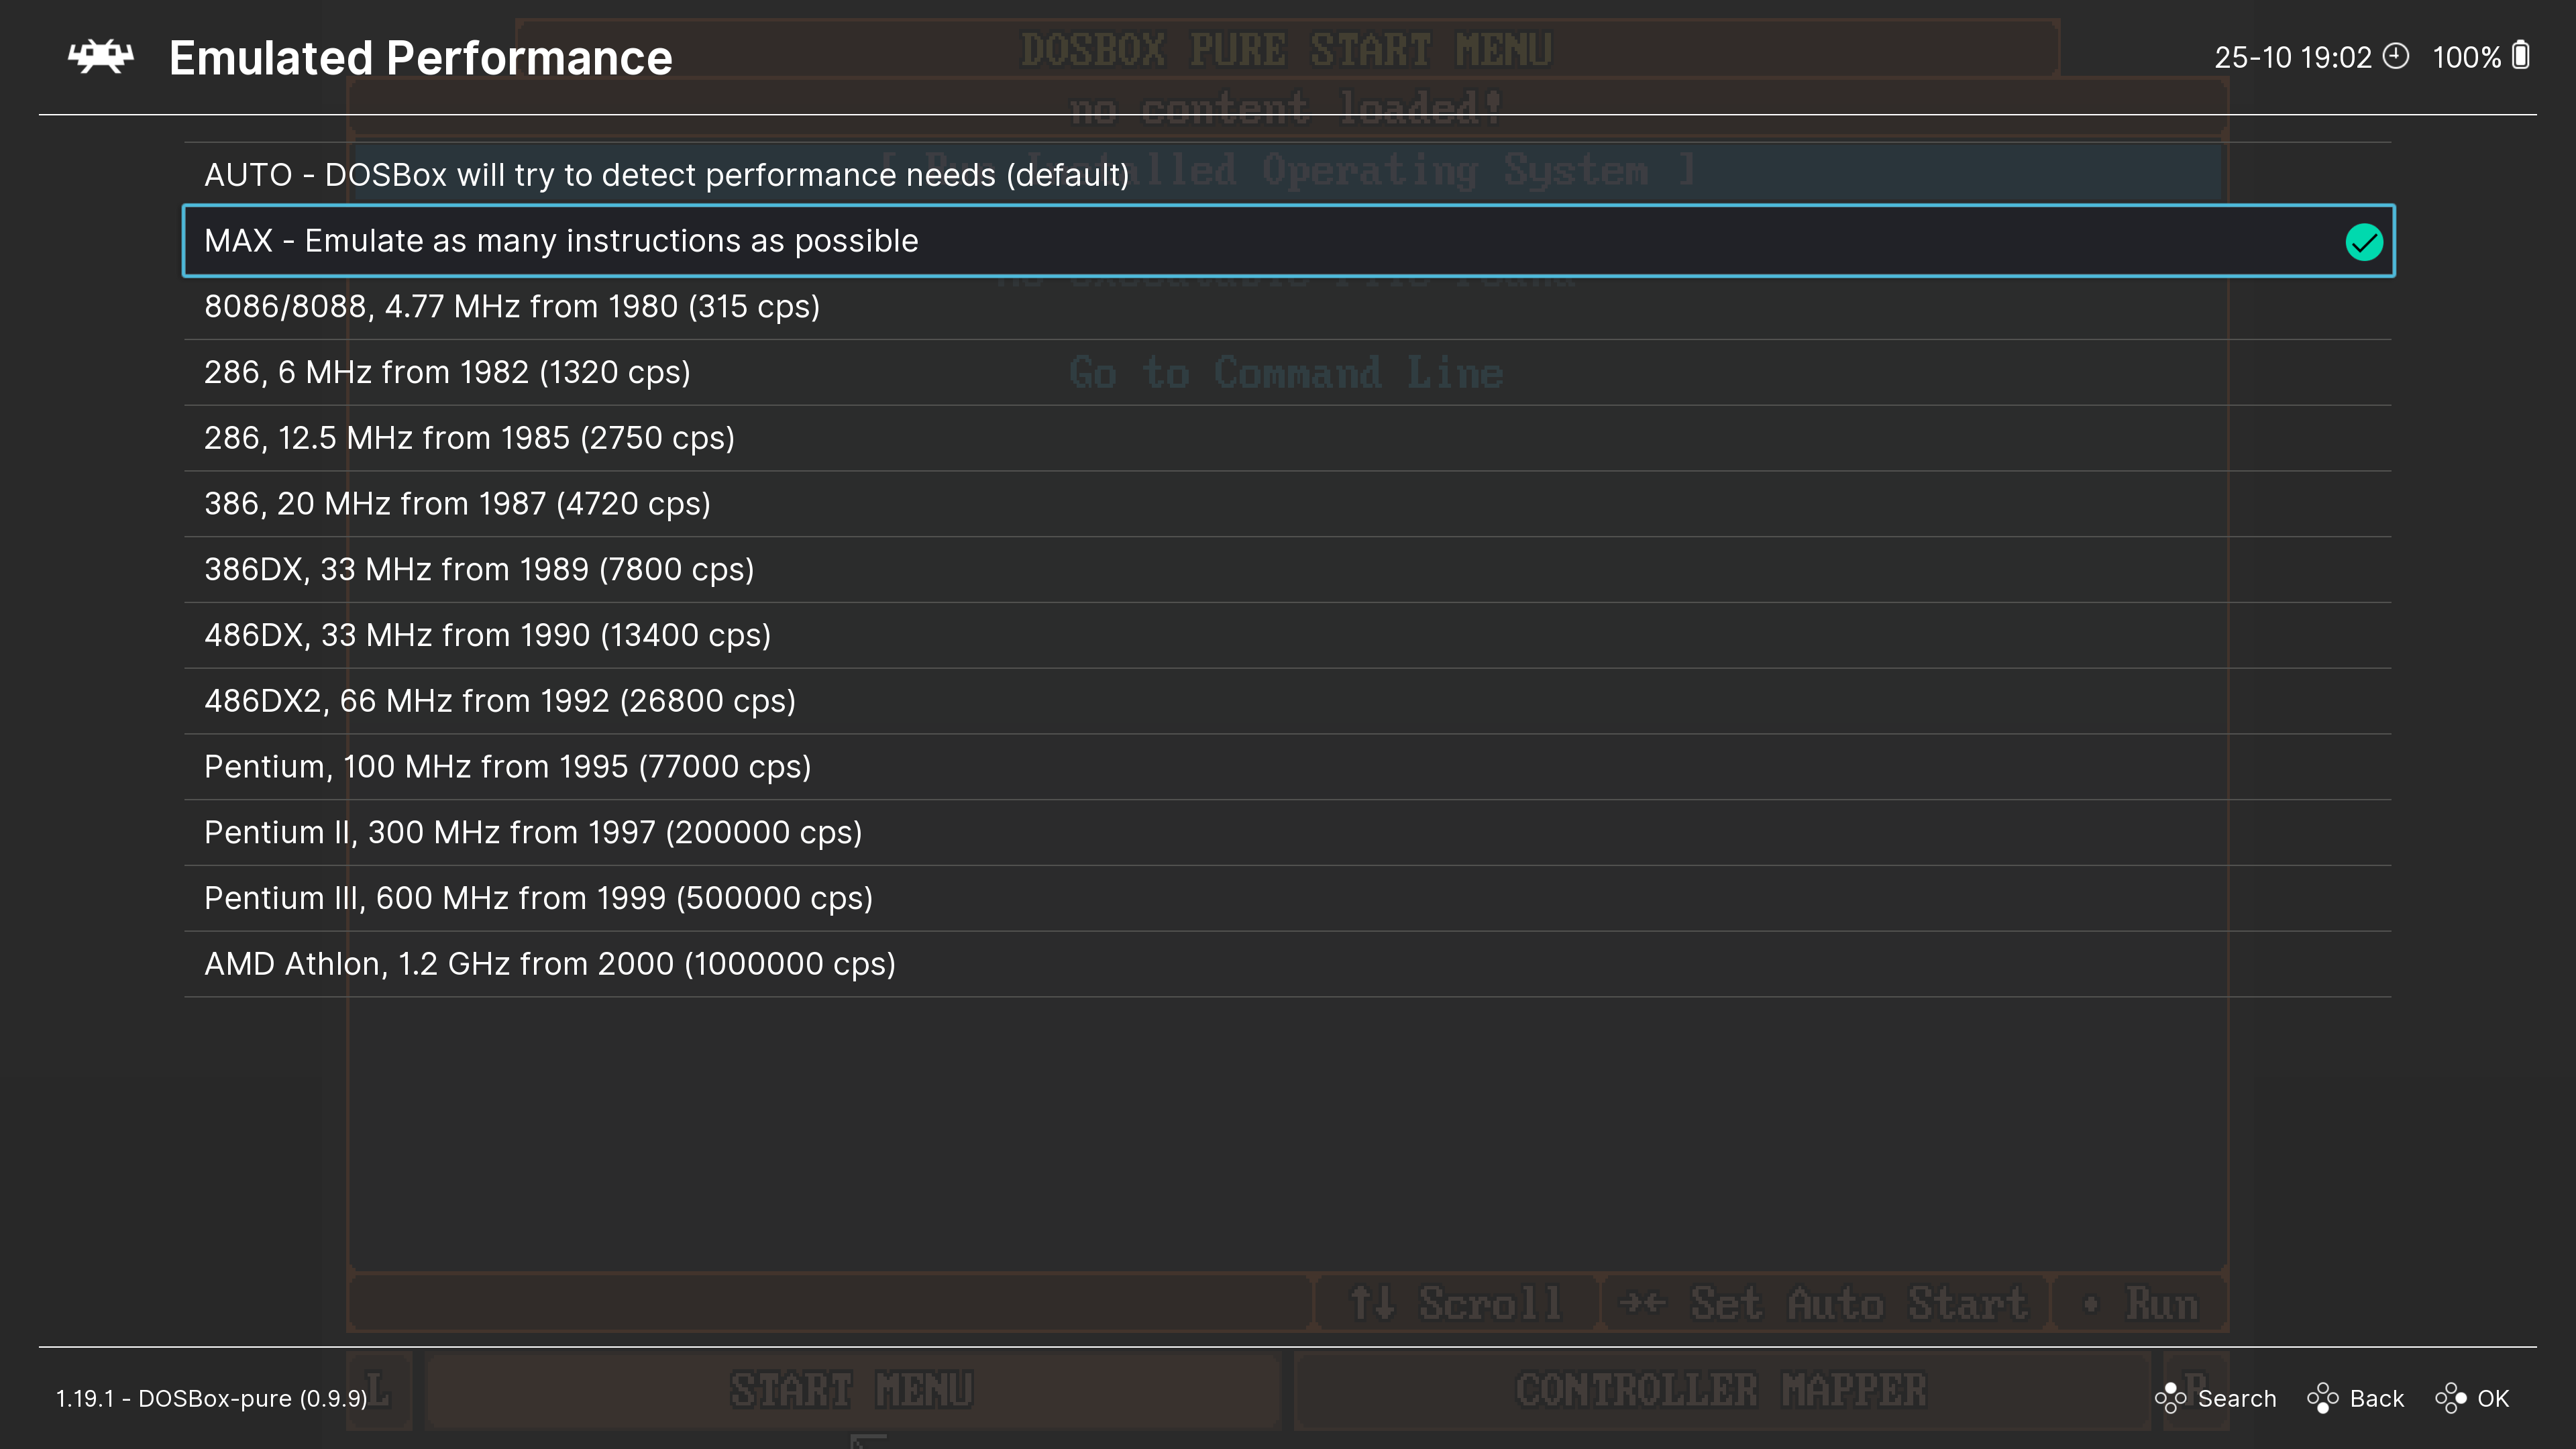
Task: Choose 286, 12.5 MHz from 1985
Action: [x=1288, y=438]
